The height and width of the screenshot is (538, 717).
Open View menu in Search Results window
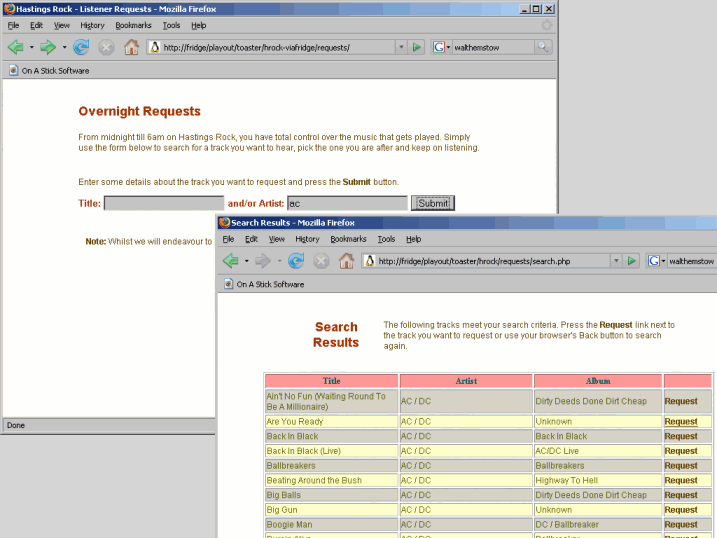coord(277,239)
